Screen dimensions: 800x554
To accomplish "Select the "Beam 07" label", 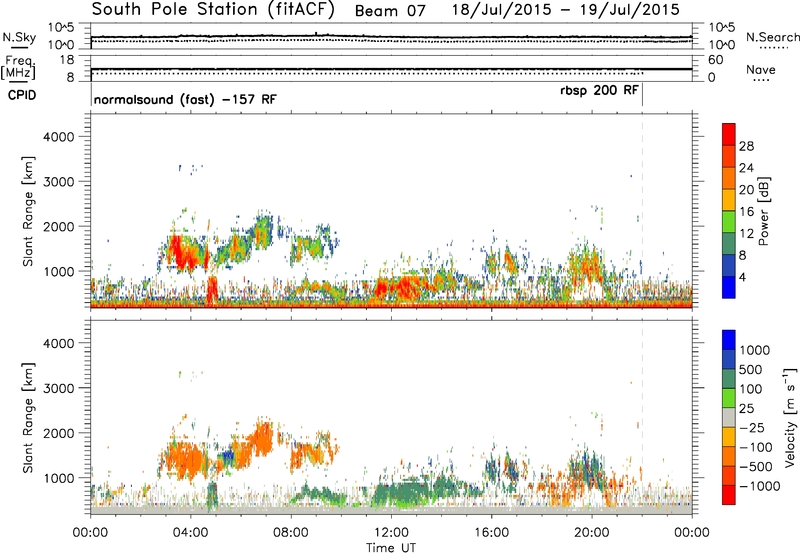I will (x=390, y=11).
